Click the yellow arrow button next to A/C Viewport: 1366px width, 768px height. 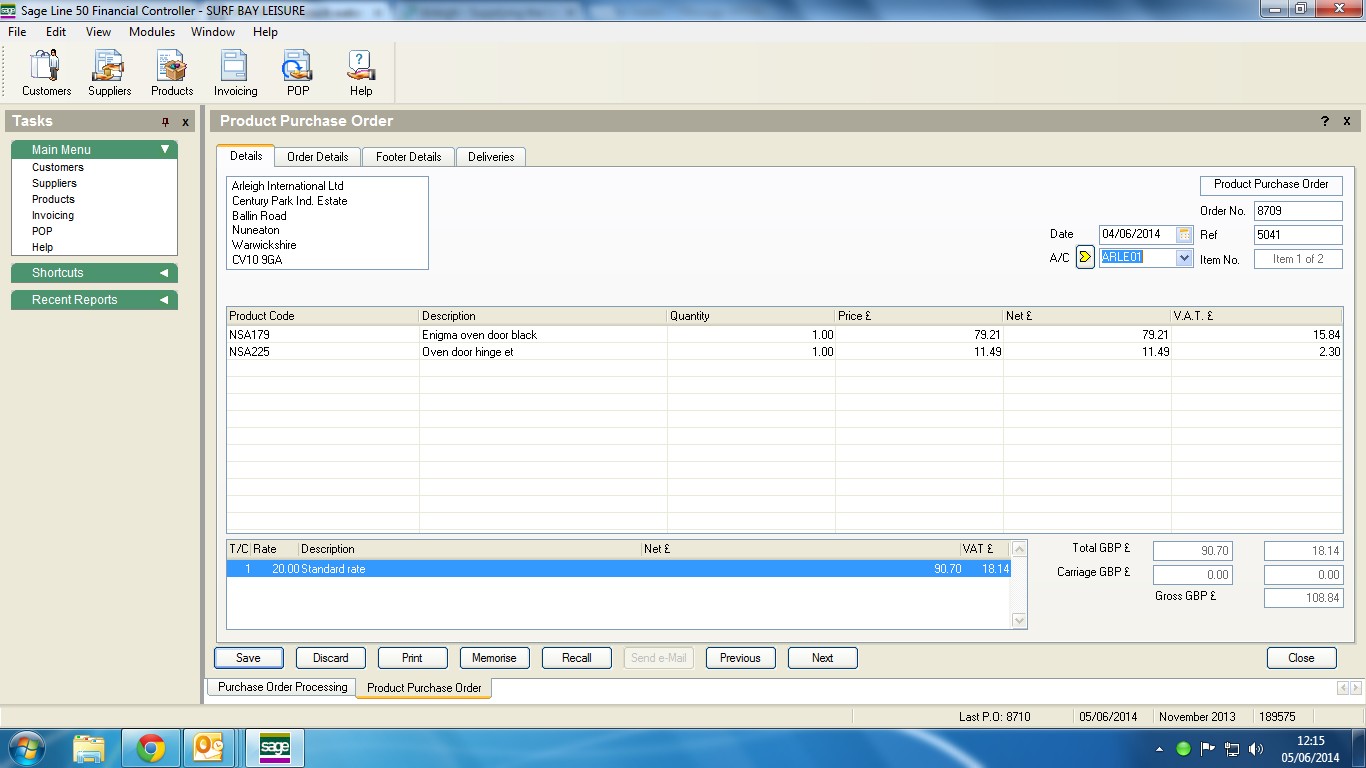pyautogui.click(x=1085, y=257)
